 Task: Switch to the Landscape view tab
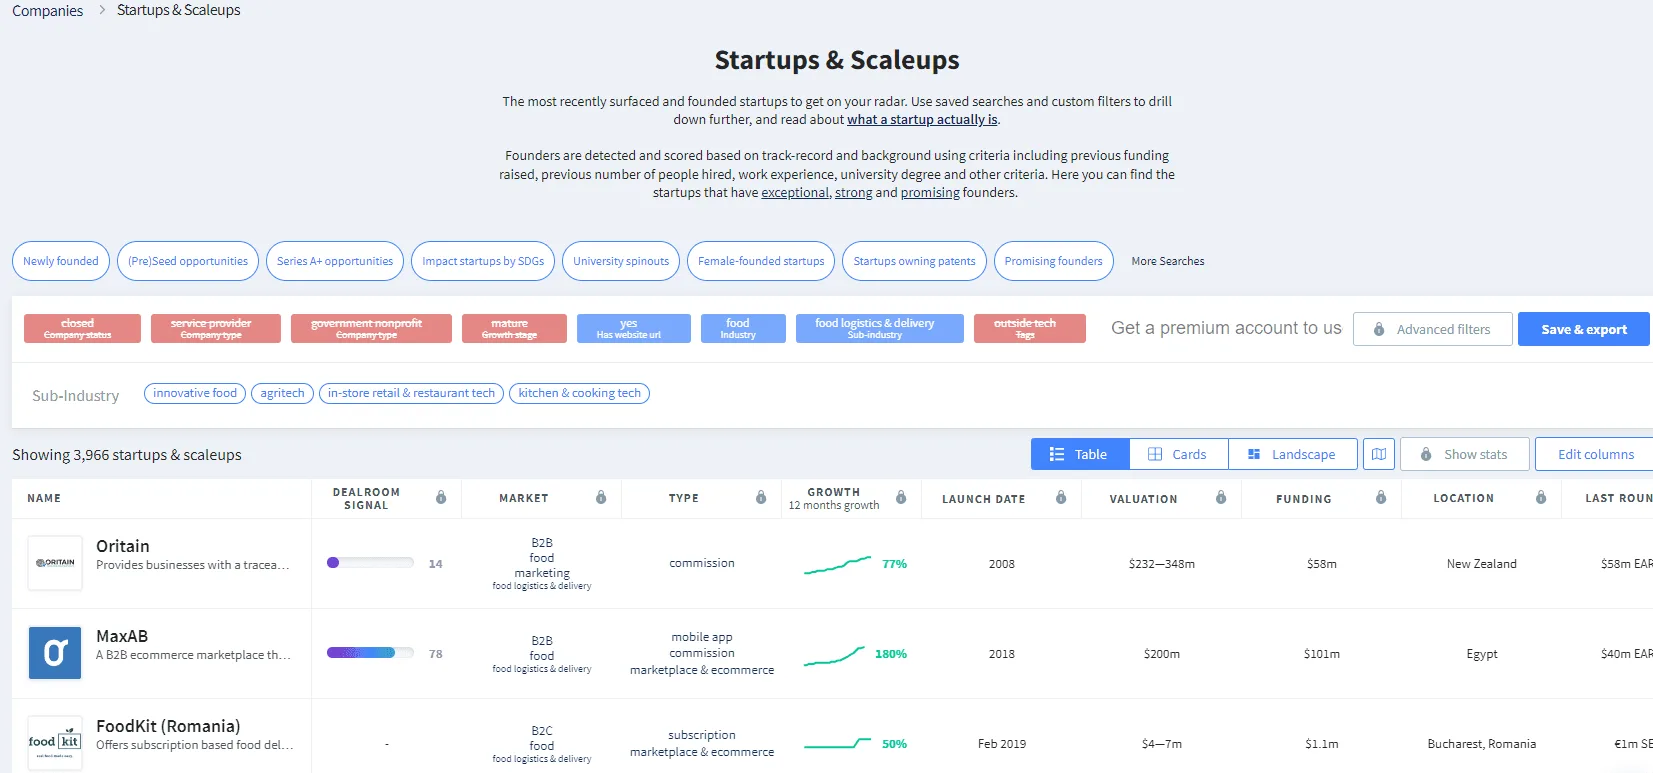[x=1293, y=454]
